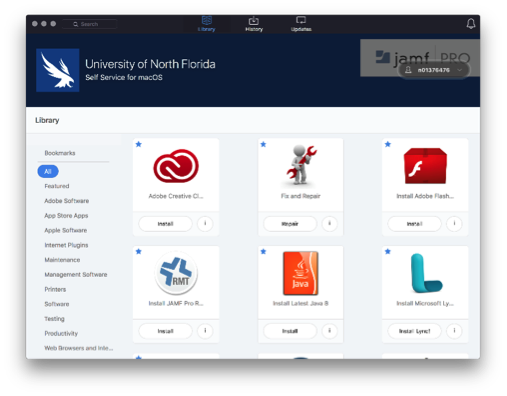Show info for Install Latest Java 8
Image resolution: width=507 pixels, height=396 pixels.
click(x=329, y=331)
